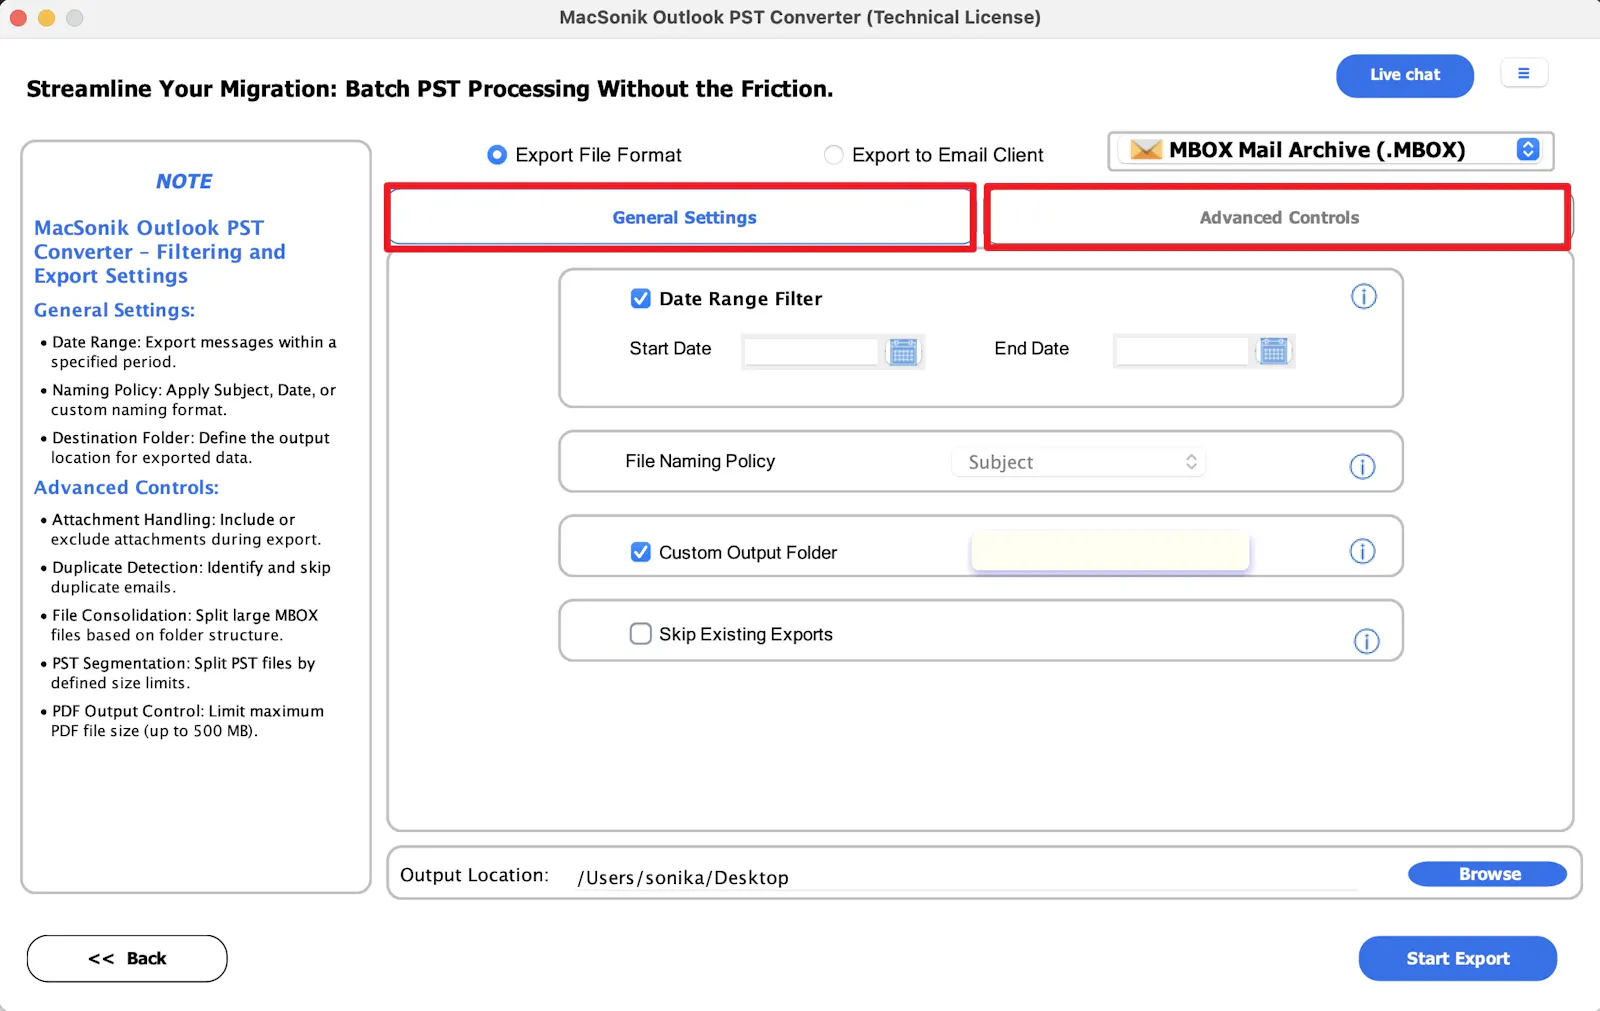Click the NOTE heading in the side panel
1600x1011 pixels.
pyautogui.click(x=184, y=181)
